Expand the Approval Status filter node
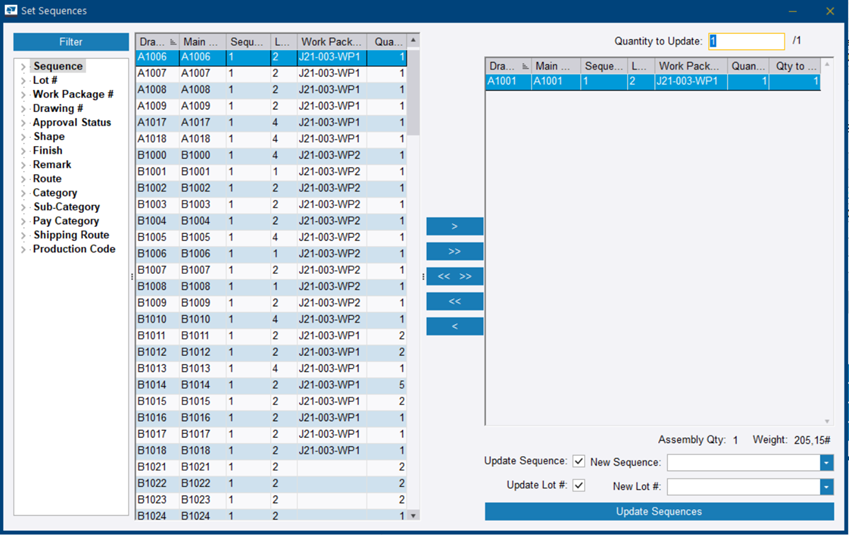Viewport: 849px width, 535px height. [23, 123]
